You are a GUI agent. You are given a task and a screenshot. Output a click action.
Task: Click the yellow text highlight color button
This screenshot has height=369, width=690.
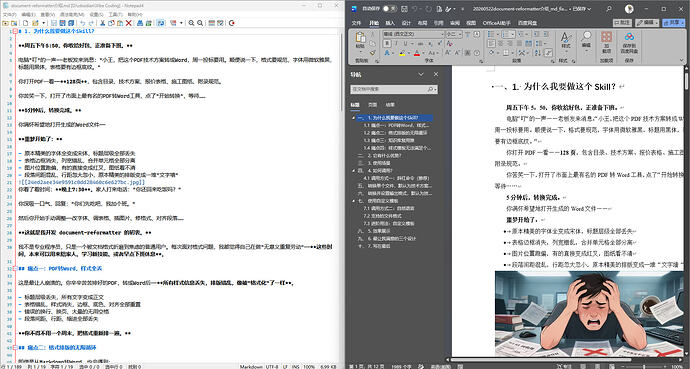(402, 53)
